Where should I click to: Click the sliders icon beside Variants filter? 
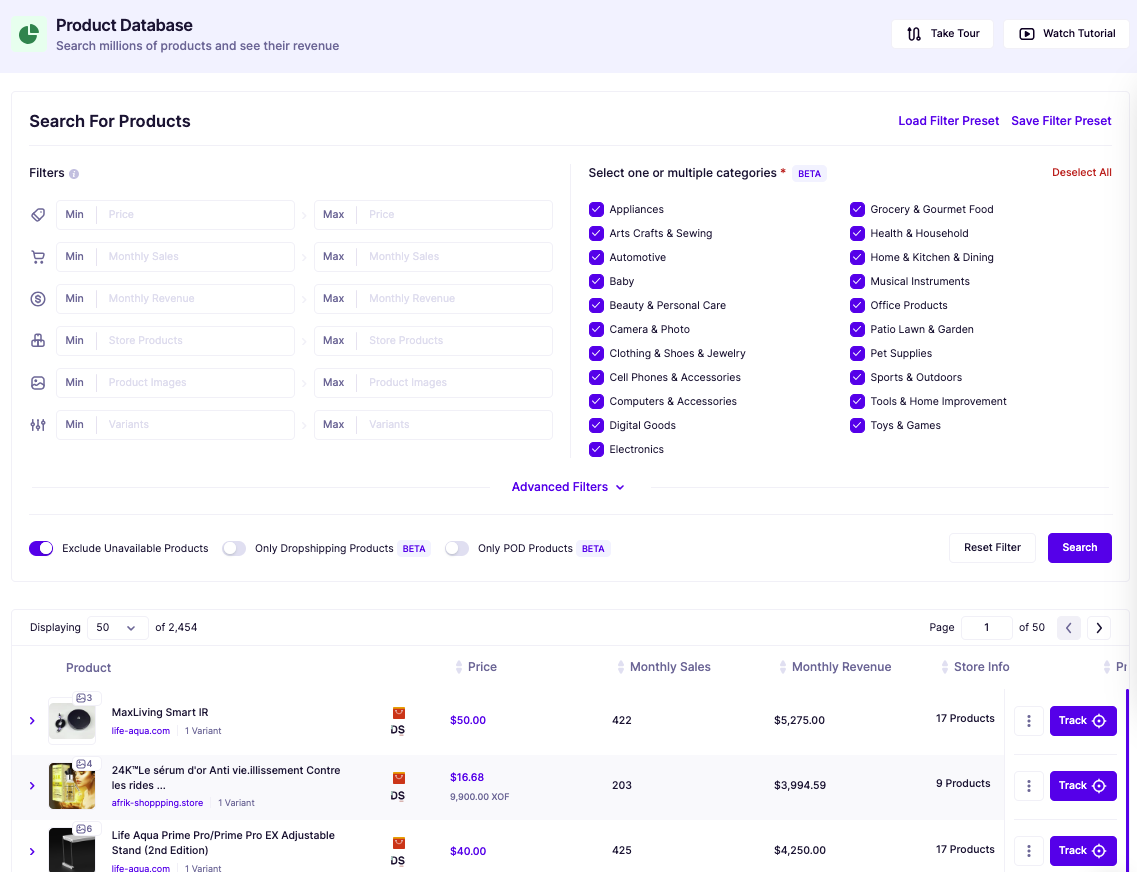pyautogui.click(x=38, y=424)
